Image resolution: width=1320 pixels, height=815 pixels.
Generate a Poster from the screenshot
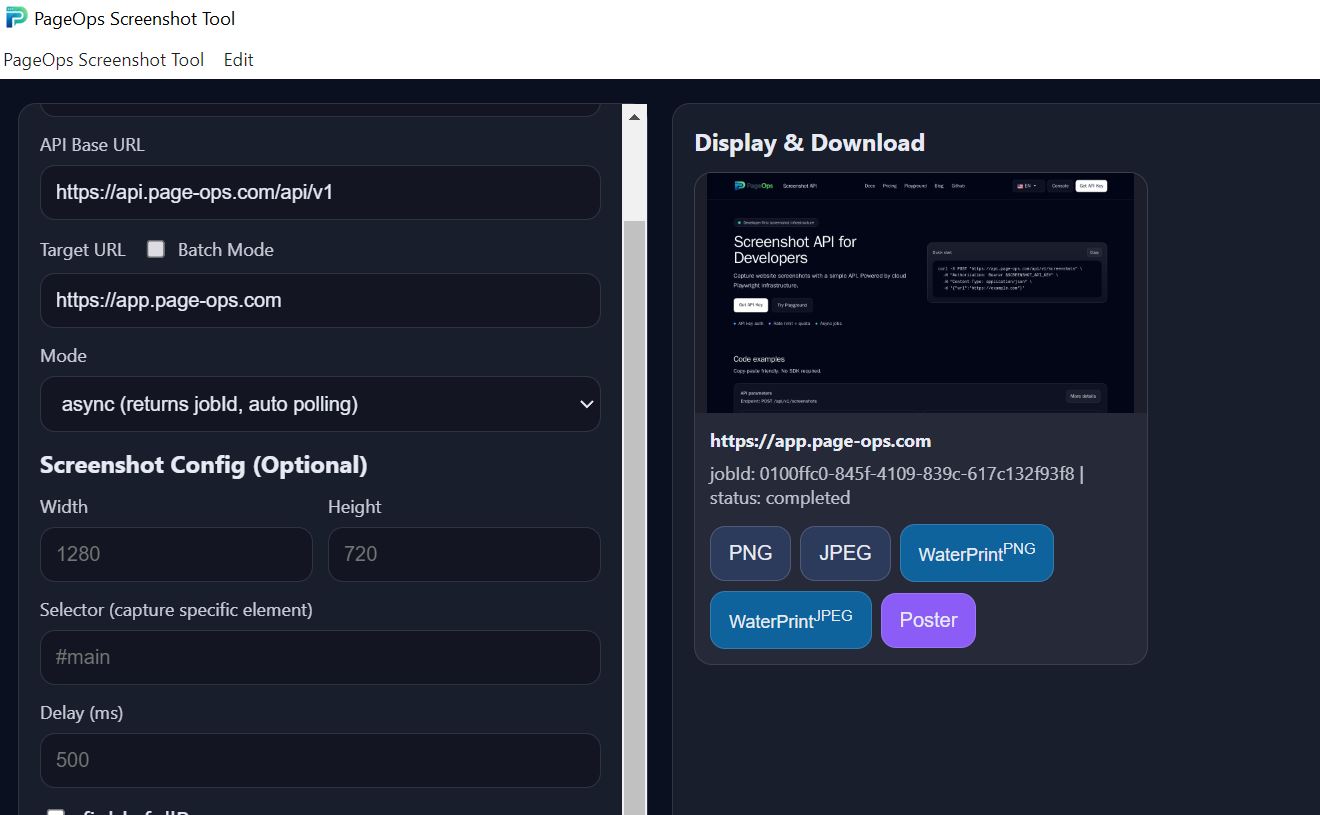pyautogui.click(x=928, y=620)
